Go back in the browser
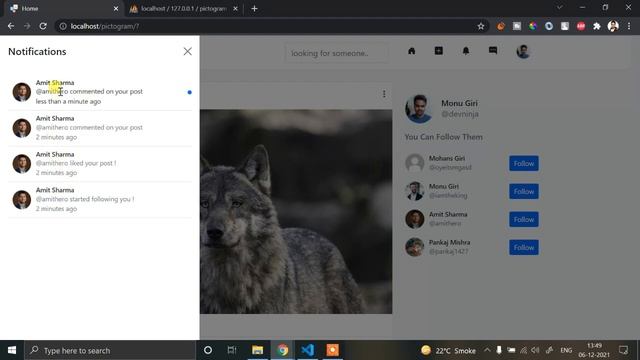Image resolution: width=640 pixels, height=360 pixels. [11, 26]
